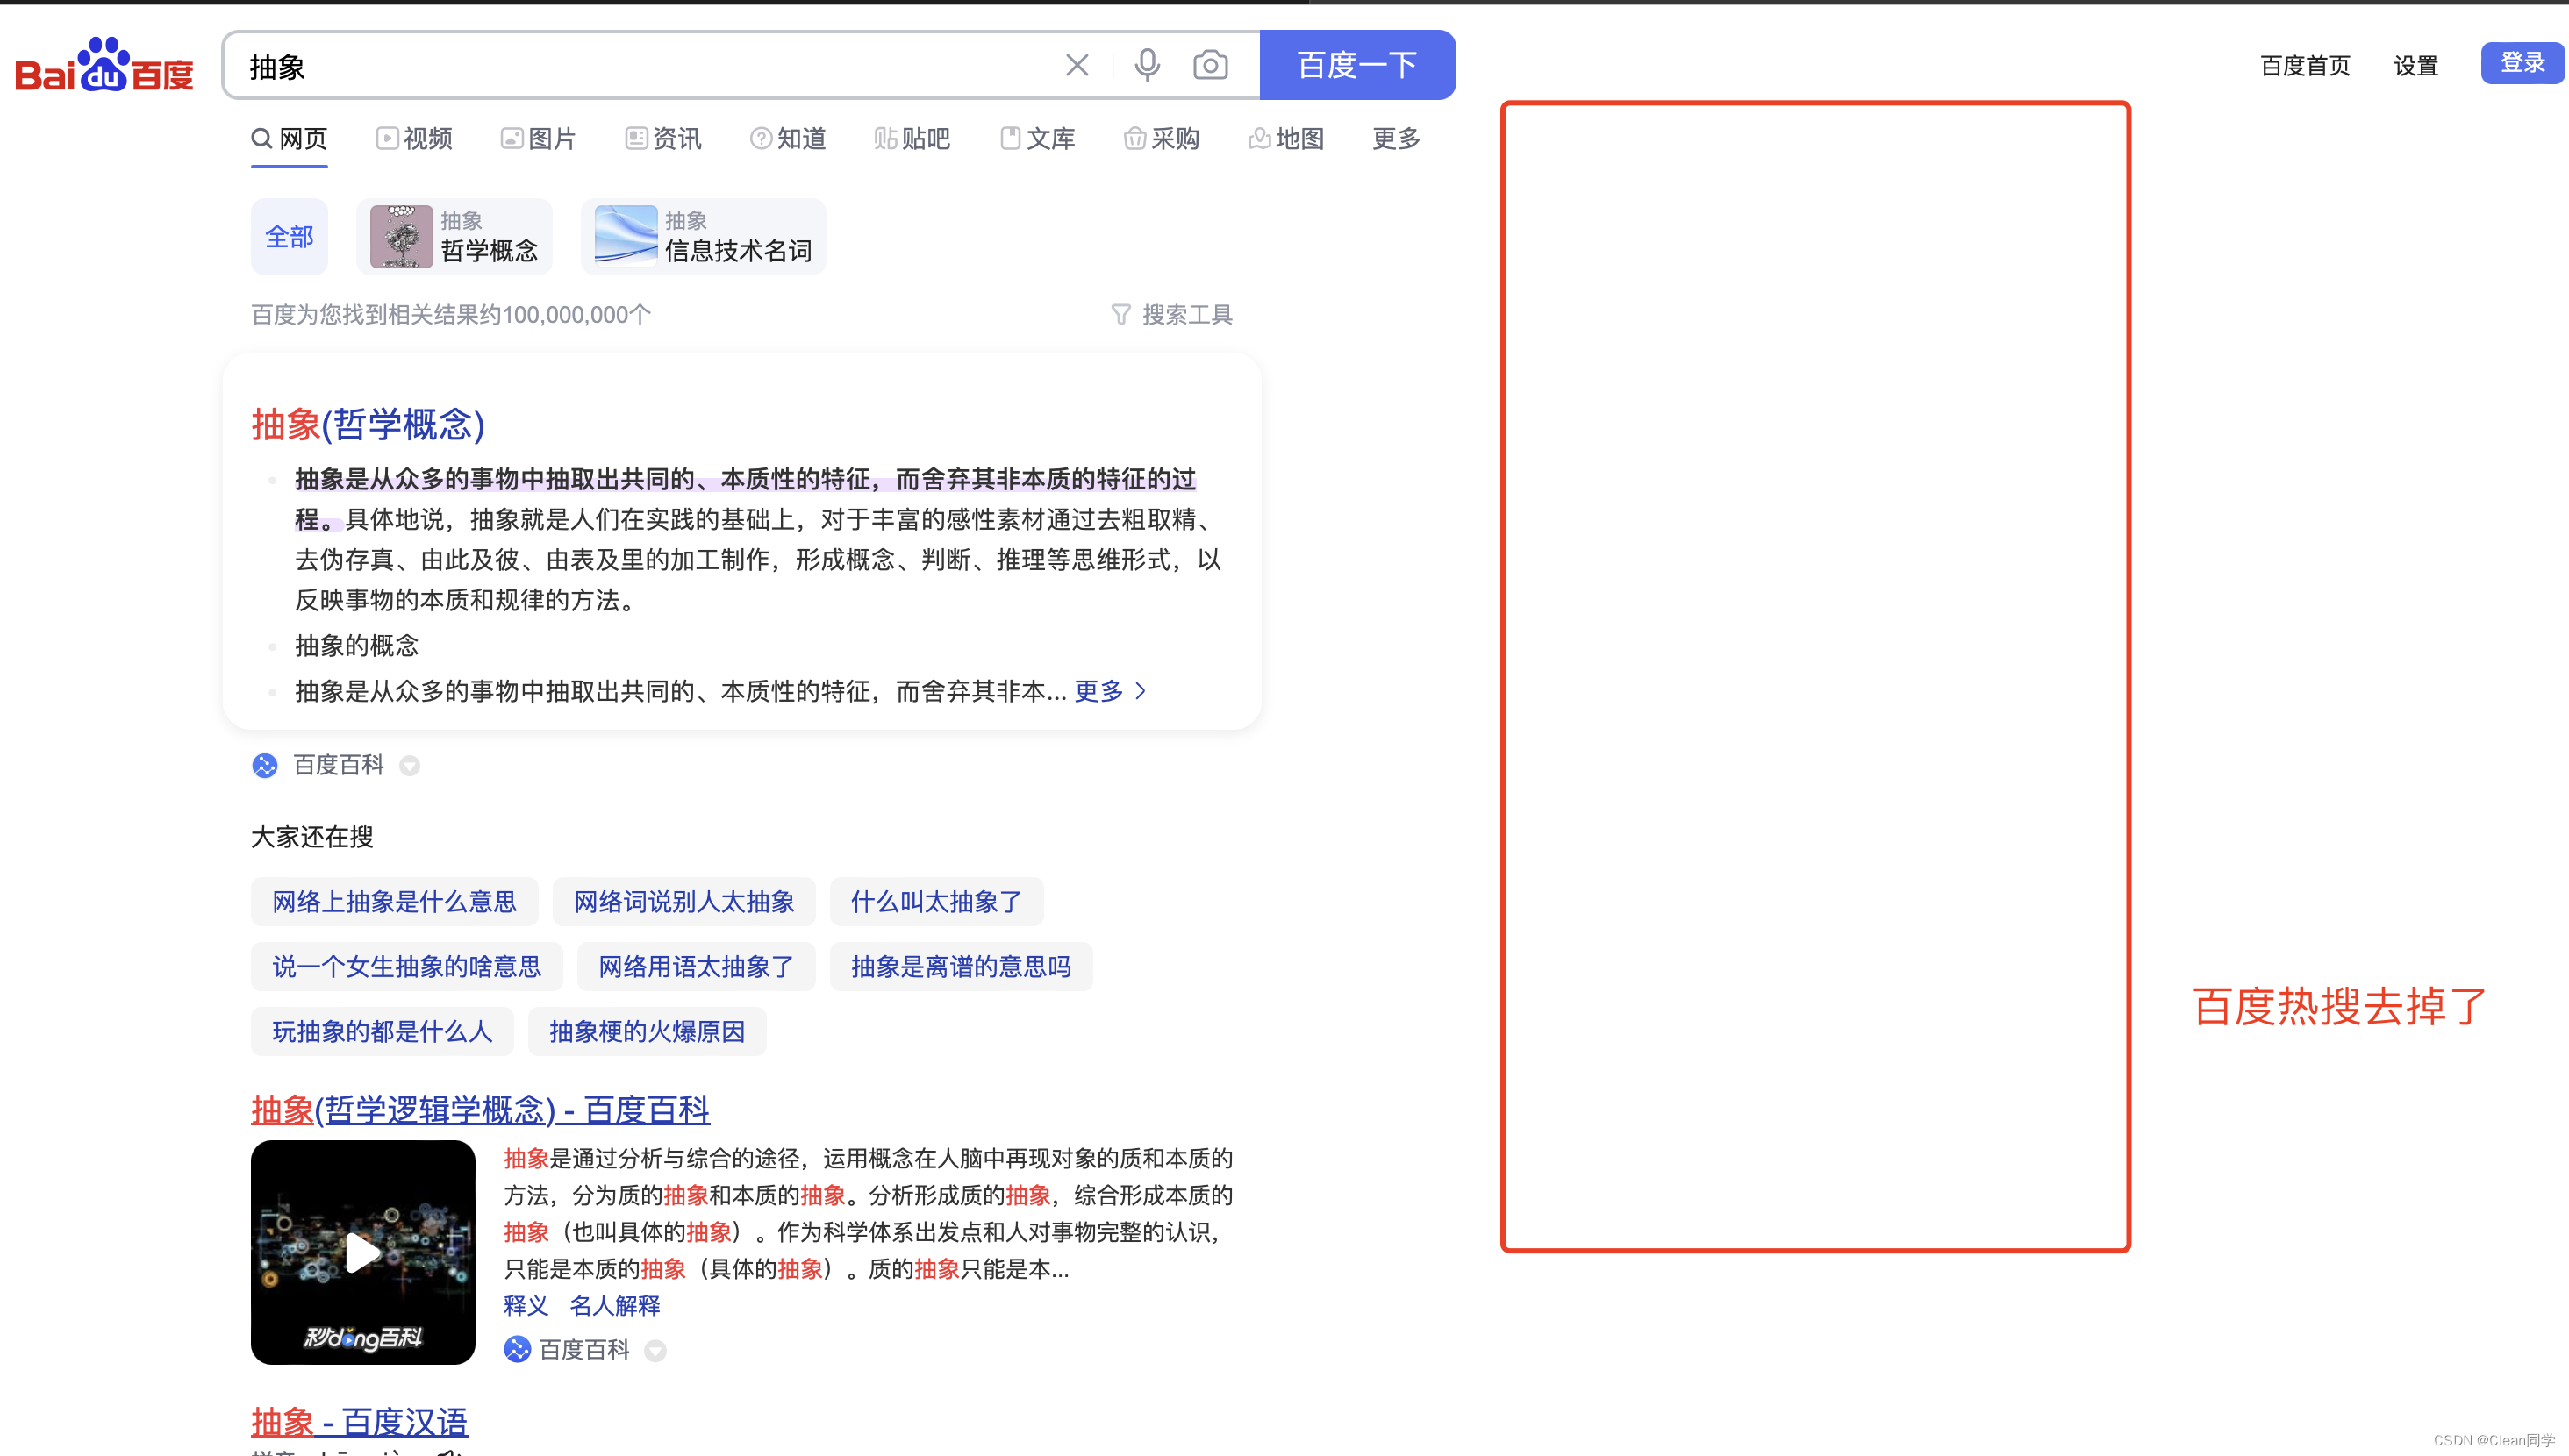Switch to the 视频 tab
This screenshot has height=1456, width=2569.
click(412, 139)
